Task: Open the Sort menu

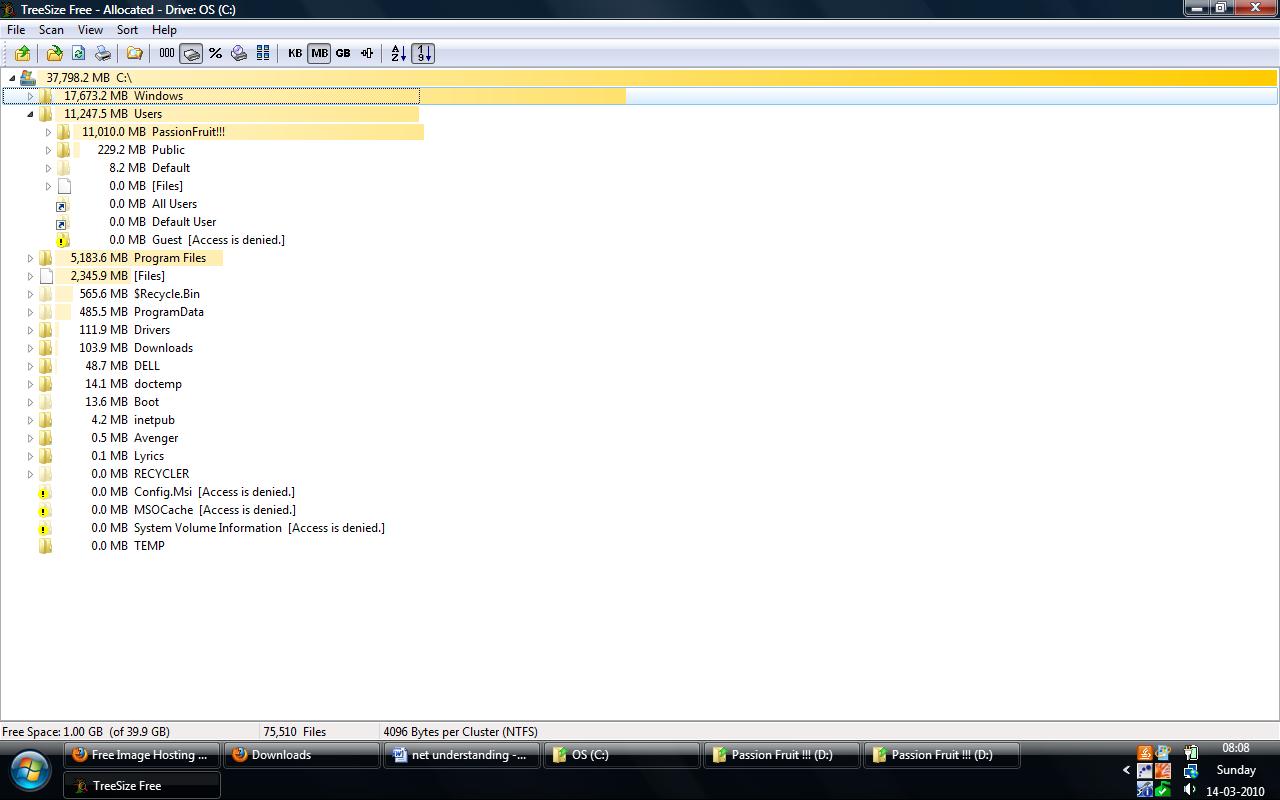Action: coord(127,30)
